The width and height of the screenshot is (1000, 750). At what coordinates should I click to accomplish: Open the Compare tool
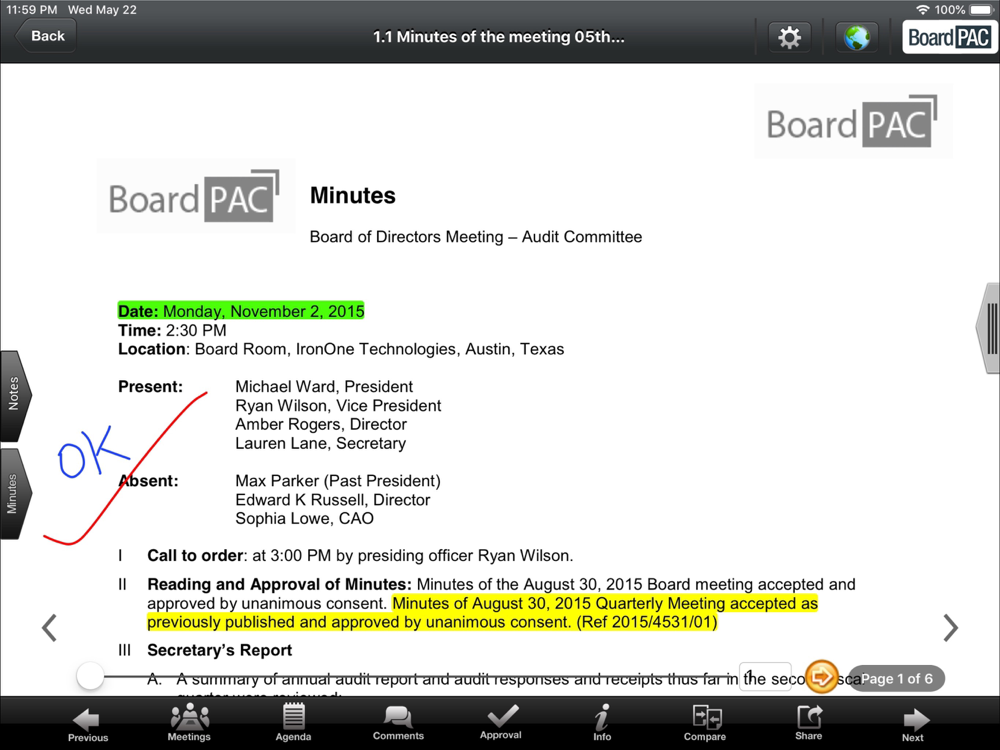pos(705,723)
